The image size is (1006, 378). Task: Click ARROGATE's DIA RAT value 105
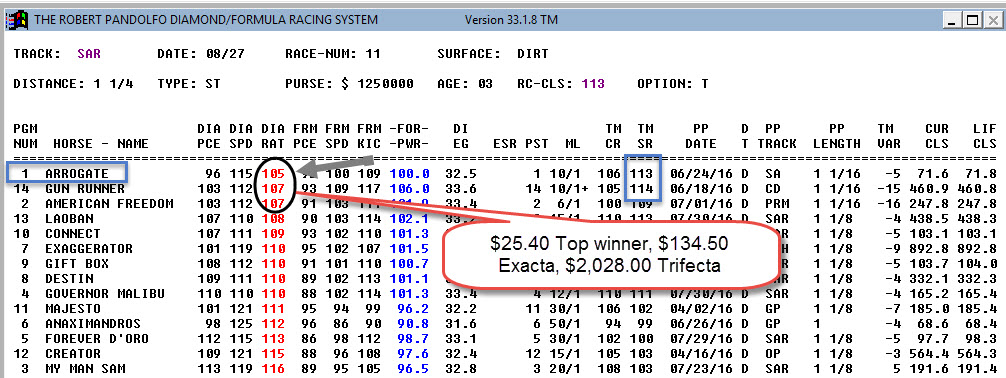[273, 174]
